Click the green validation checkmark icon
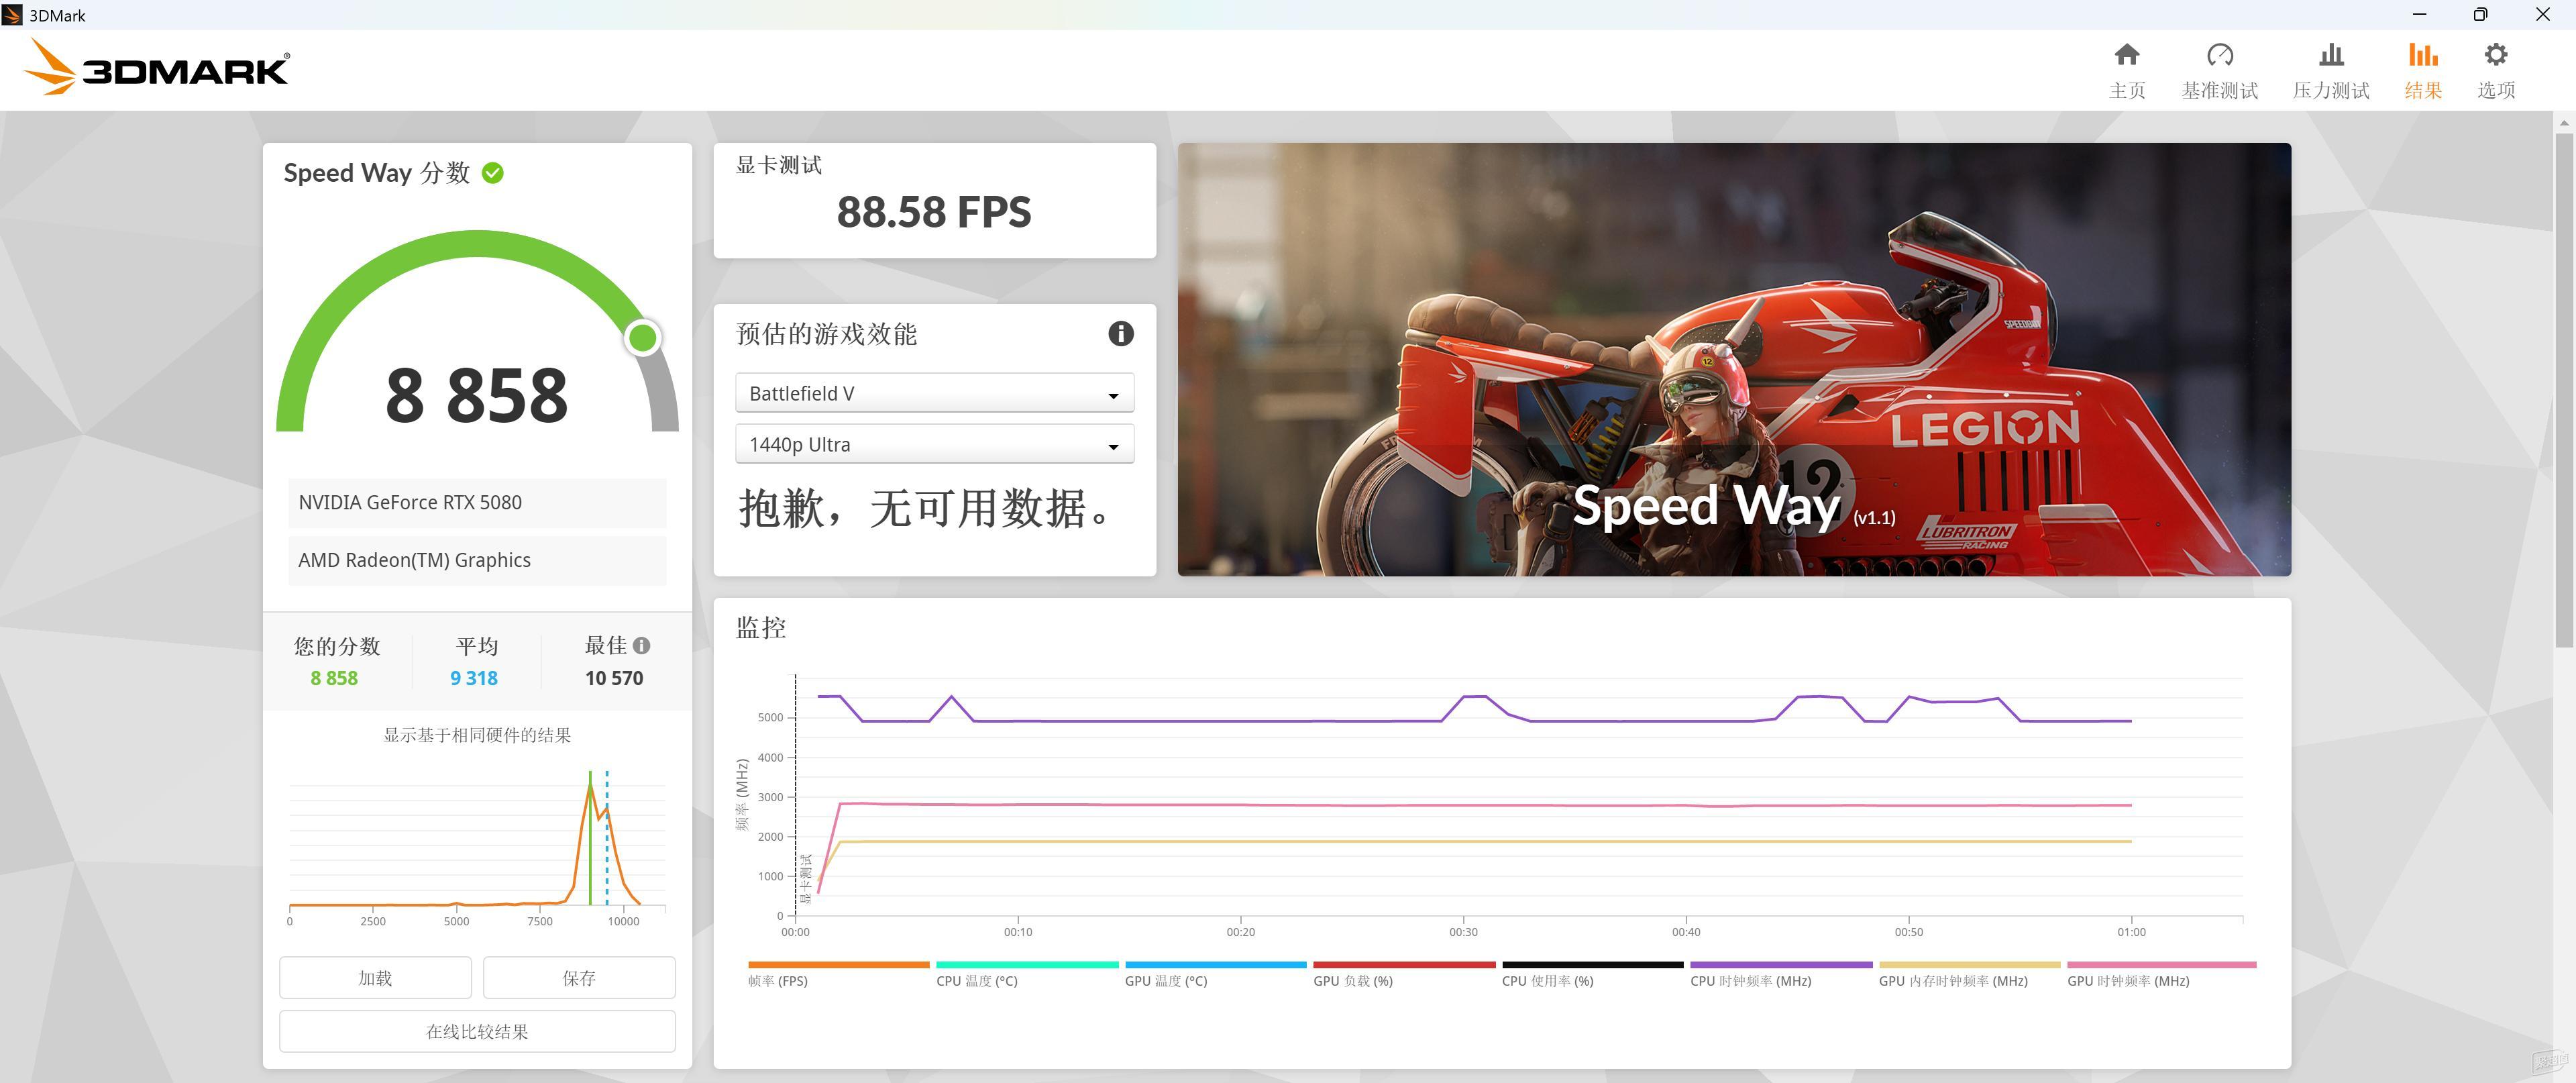This screenshot has height=1083, width=2576. click(x=493, y=173)
